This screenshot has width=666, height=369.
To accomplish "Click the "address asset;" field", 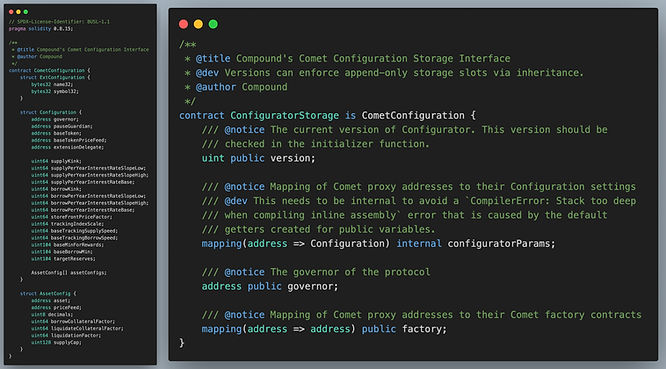I will point(51,301).
